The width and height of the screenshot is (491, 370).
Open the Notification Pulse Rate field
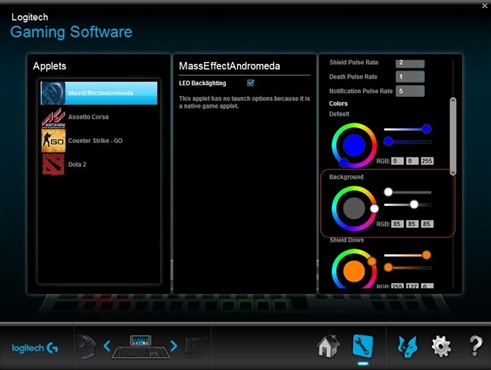(410, 91)
